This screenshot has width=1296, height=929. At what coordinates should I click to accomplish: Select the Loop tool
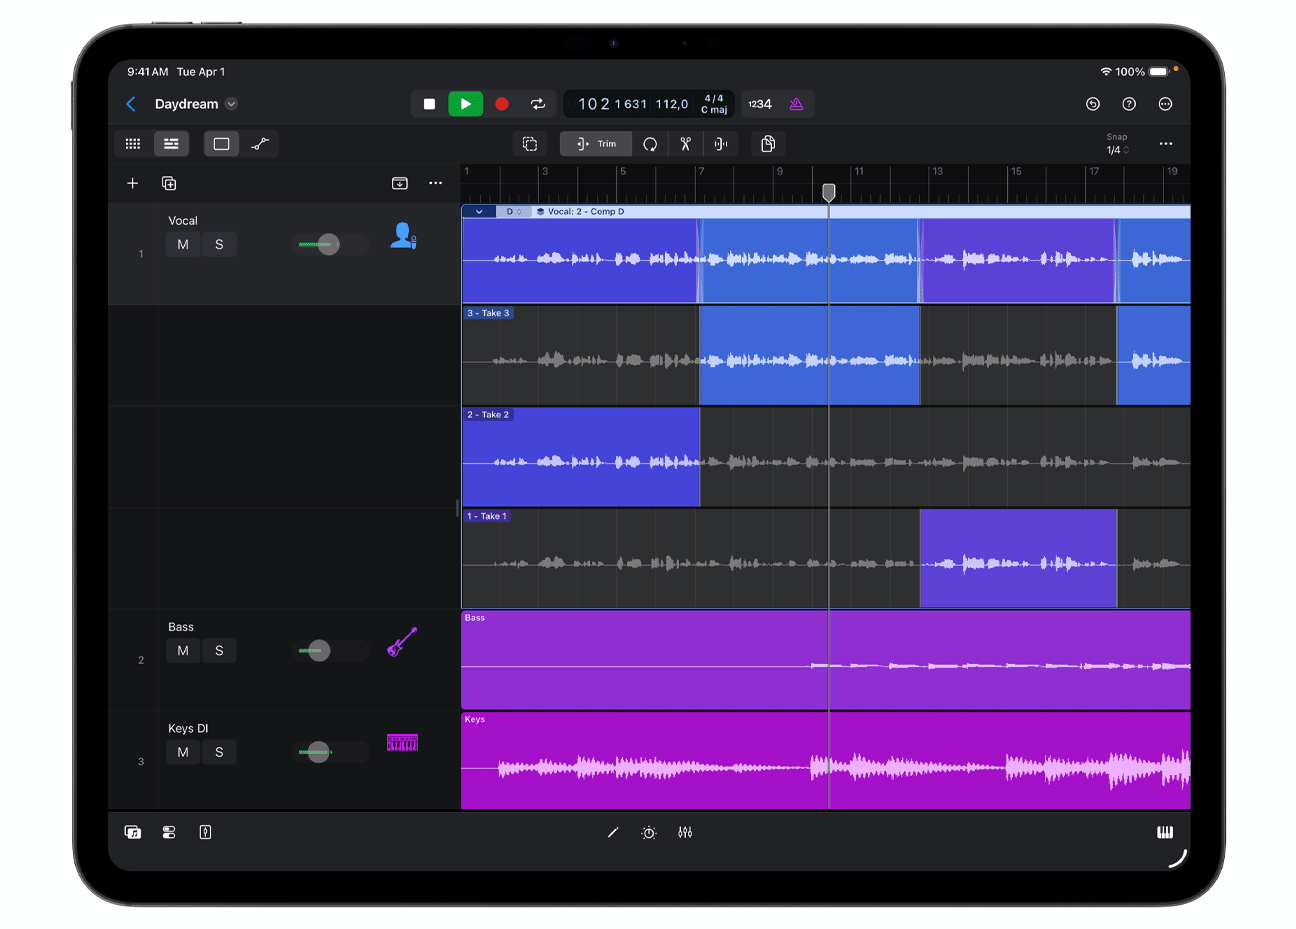click(650, 144)
